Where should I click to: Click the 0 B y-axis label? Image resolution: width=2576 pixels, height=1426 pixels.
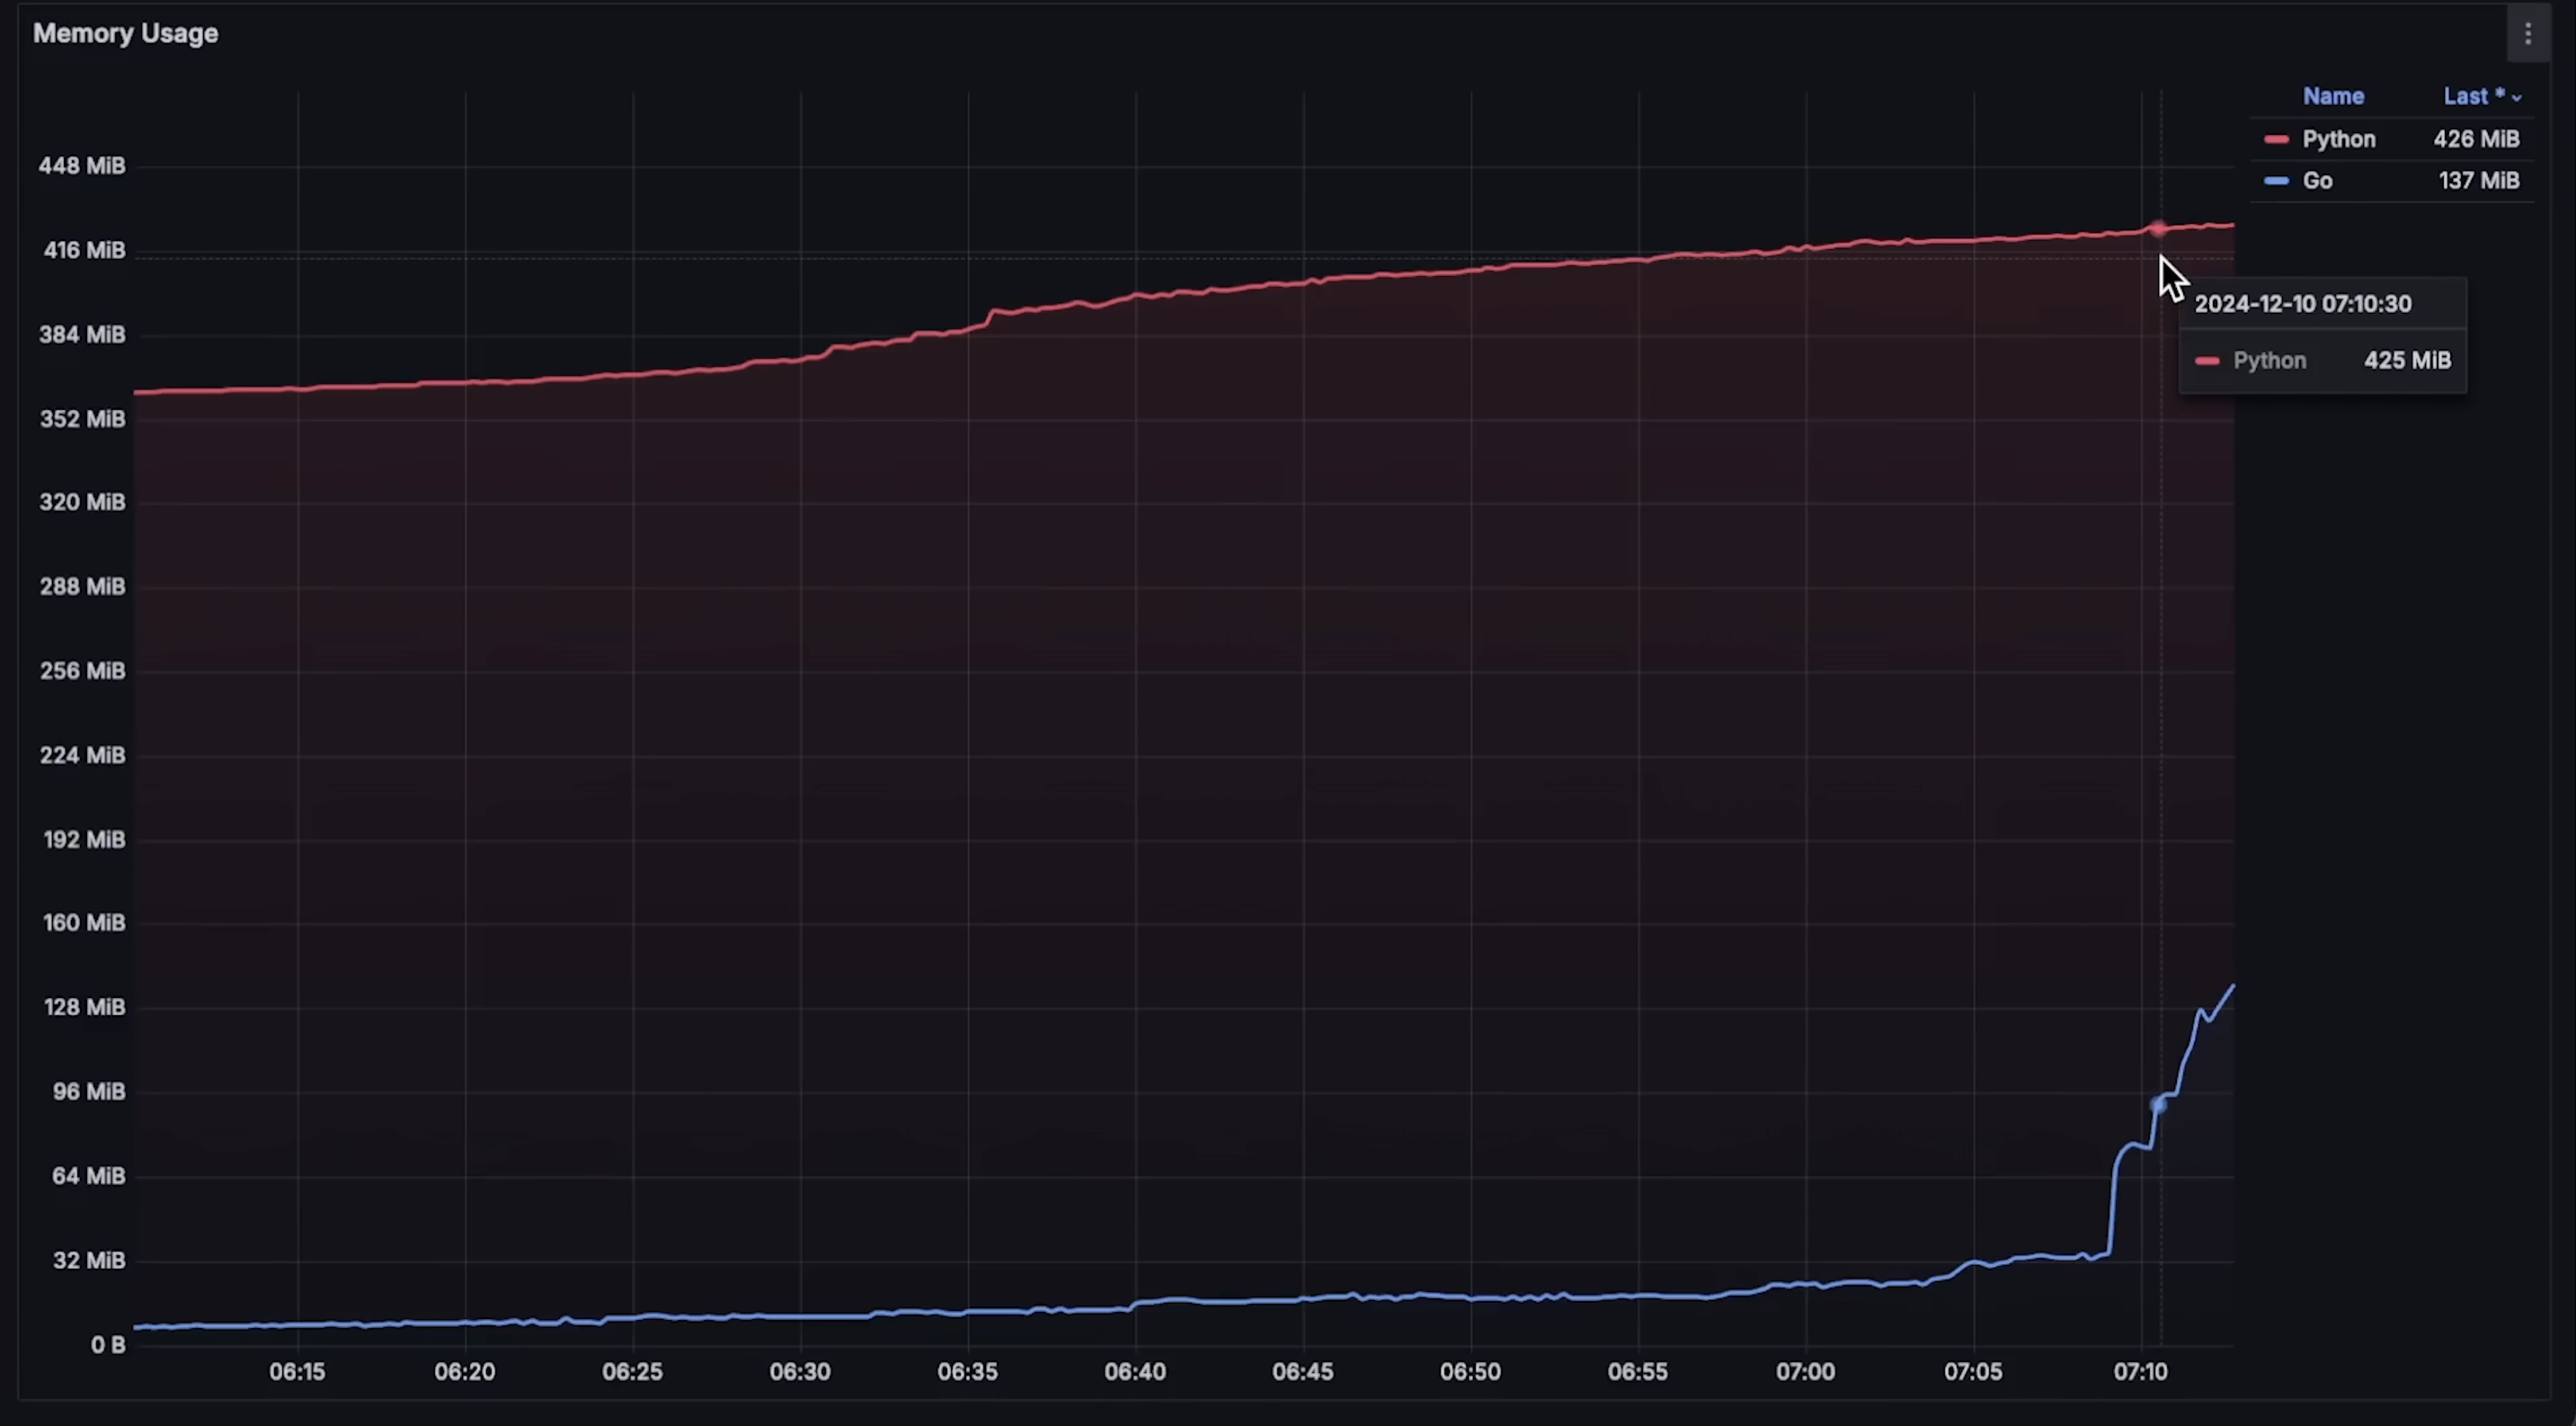108,1345
